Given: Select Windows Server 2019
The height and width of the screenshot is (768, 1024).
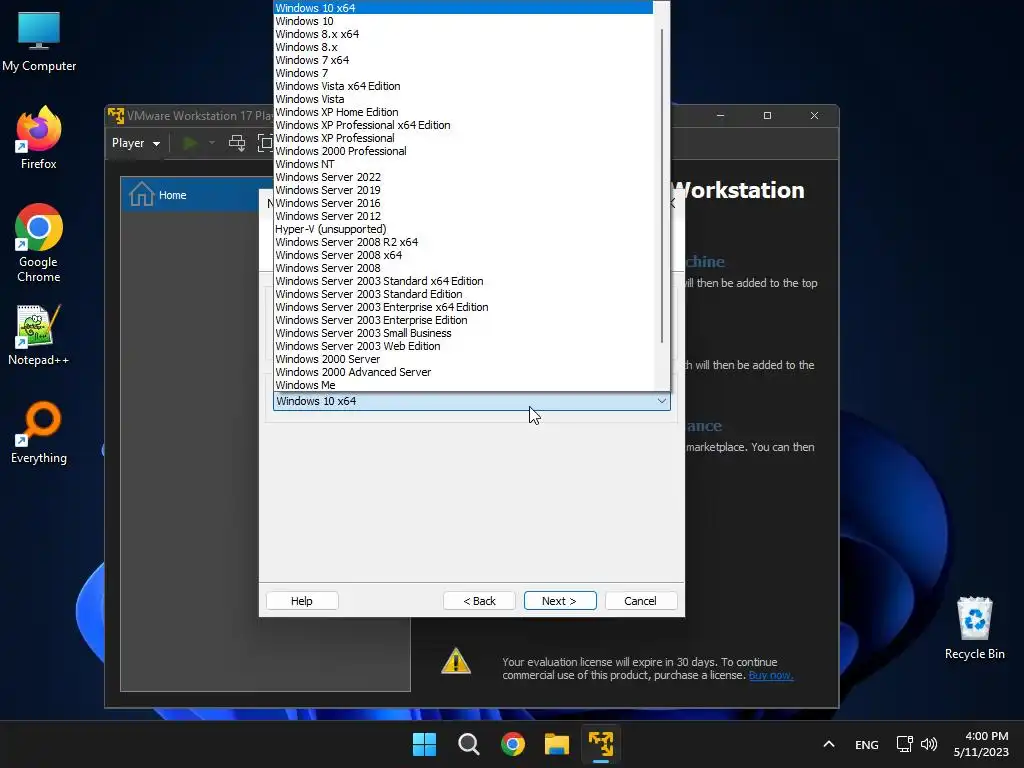Looking at the screenshot, I should pyautogui.click(x=463, y=190).
